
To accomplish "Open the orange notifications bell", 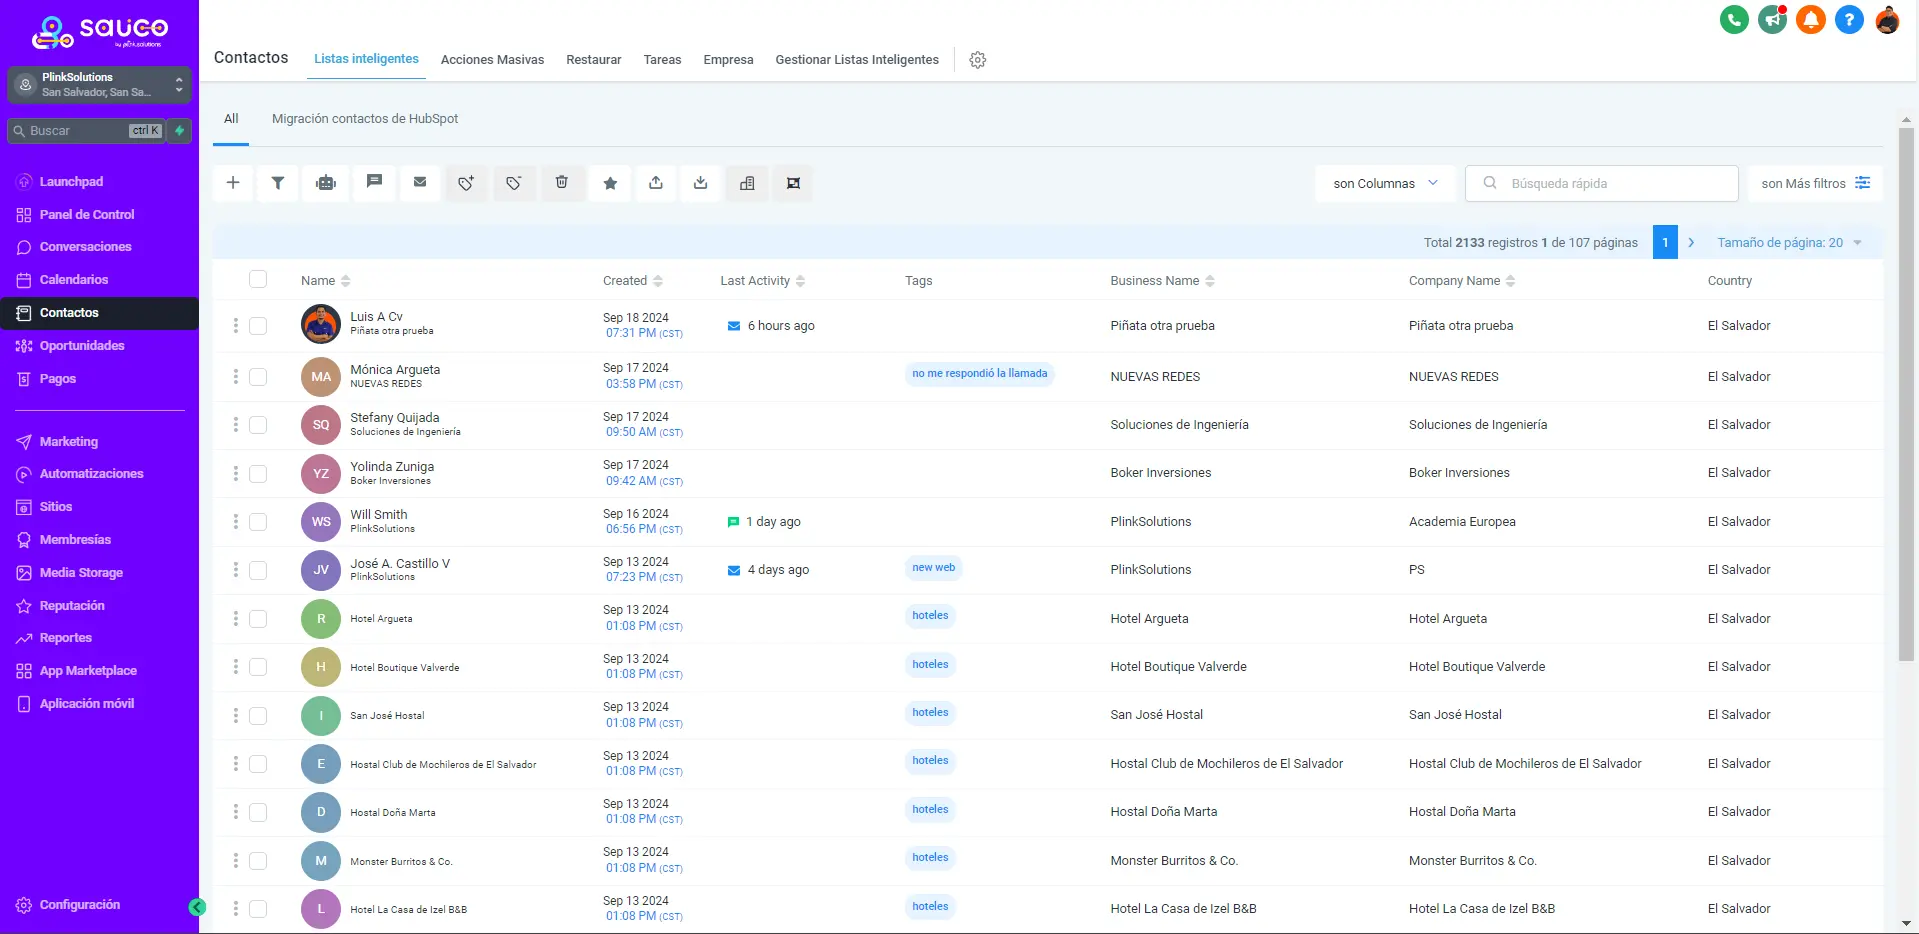I will (x=1811, y=19).
